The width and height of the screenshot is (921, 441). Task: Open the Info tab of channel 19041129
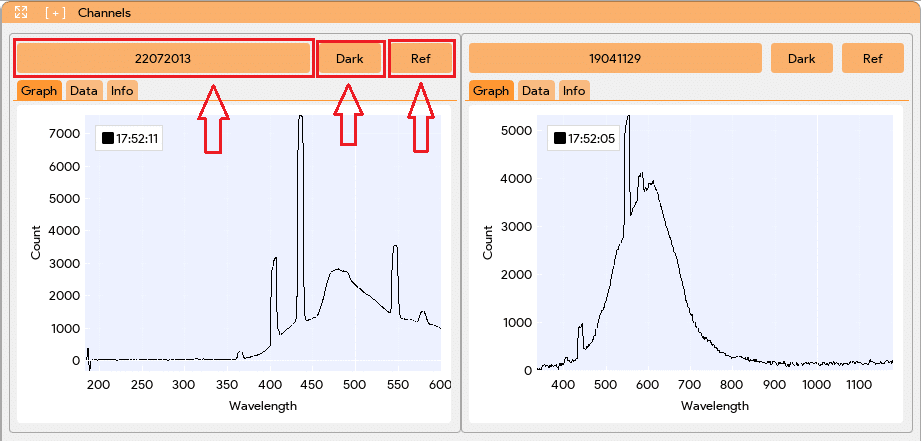[574, 90]
